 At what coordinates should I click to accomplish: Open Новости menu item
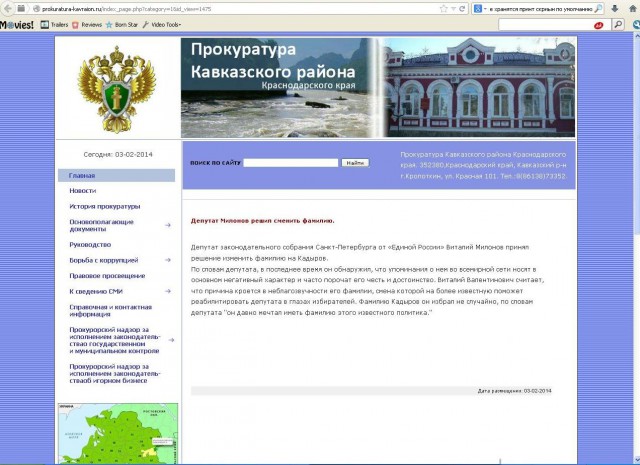click(x=83, y=191)
